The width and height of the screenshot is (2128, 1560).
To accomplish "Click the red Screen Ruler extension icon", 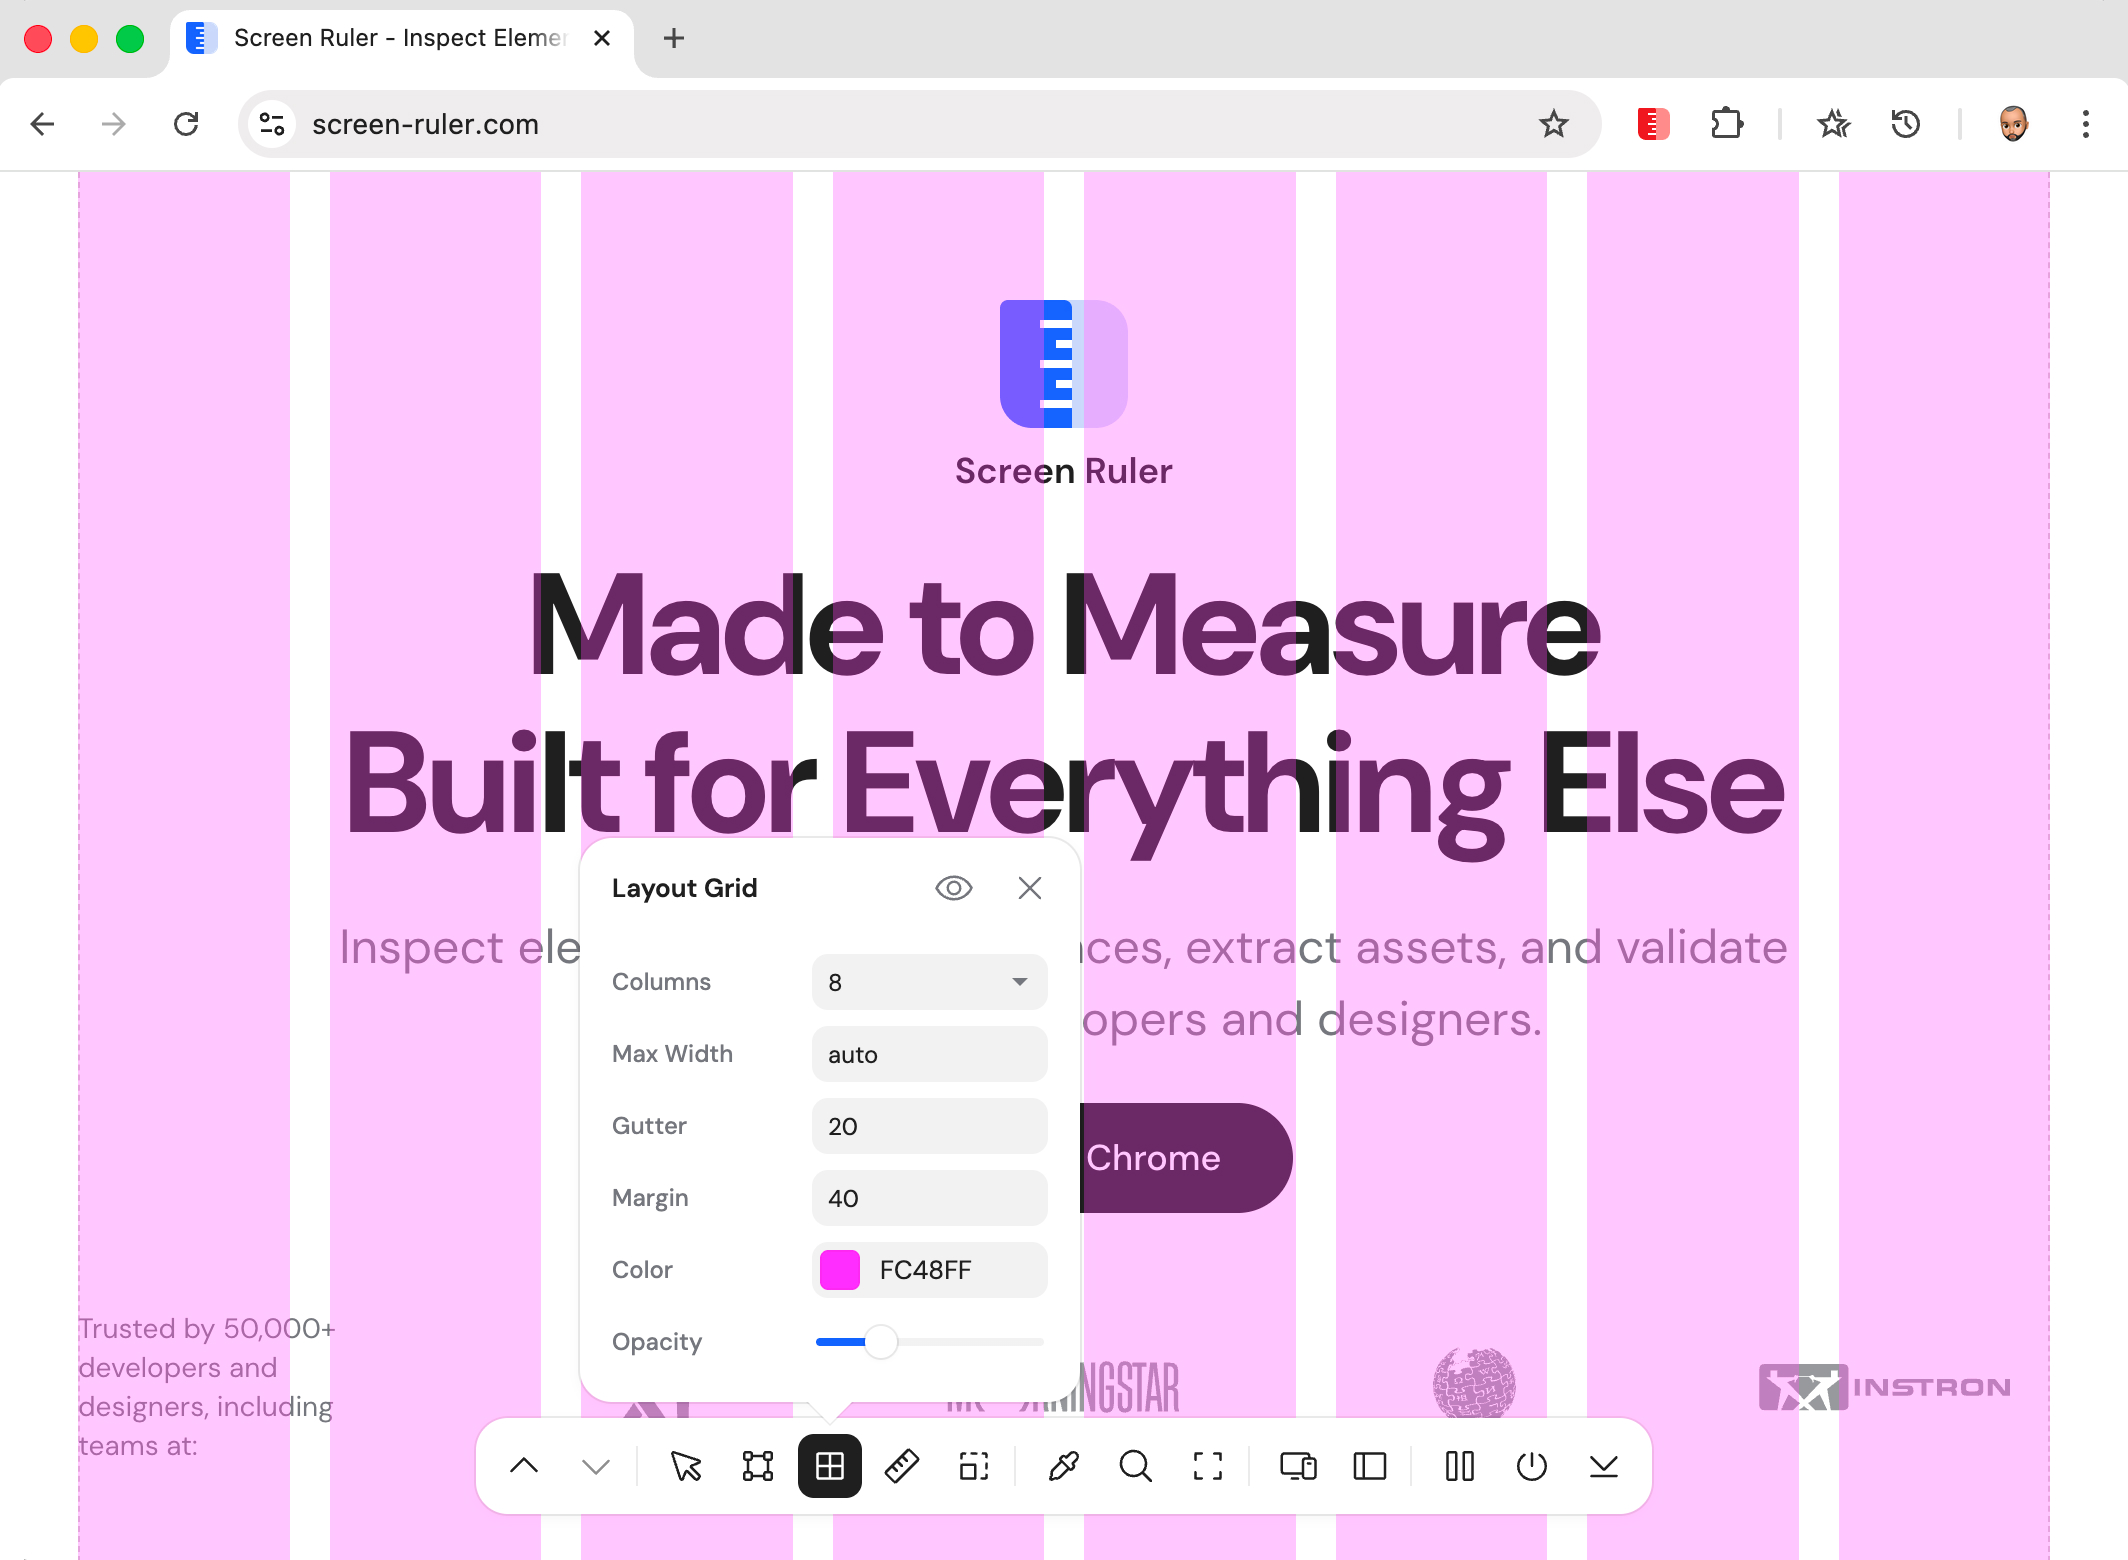I will [x=1653, y=124].
